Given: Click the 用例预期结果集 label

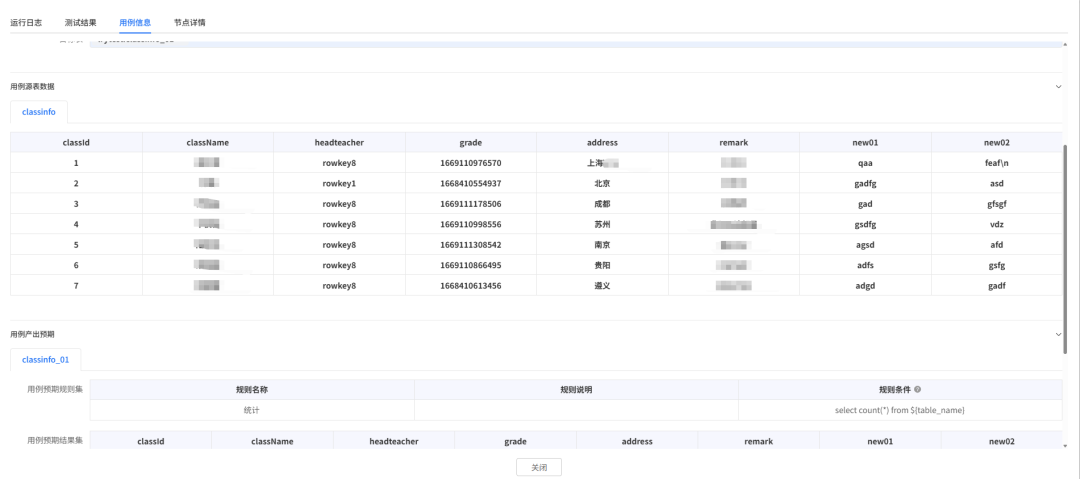Looking at the screenshot, I should click(55, 440).
